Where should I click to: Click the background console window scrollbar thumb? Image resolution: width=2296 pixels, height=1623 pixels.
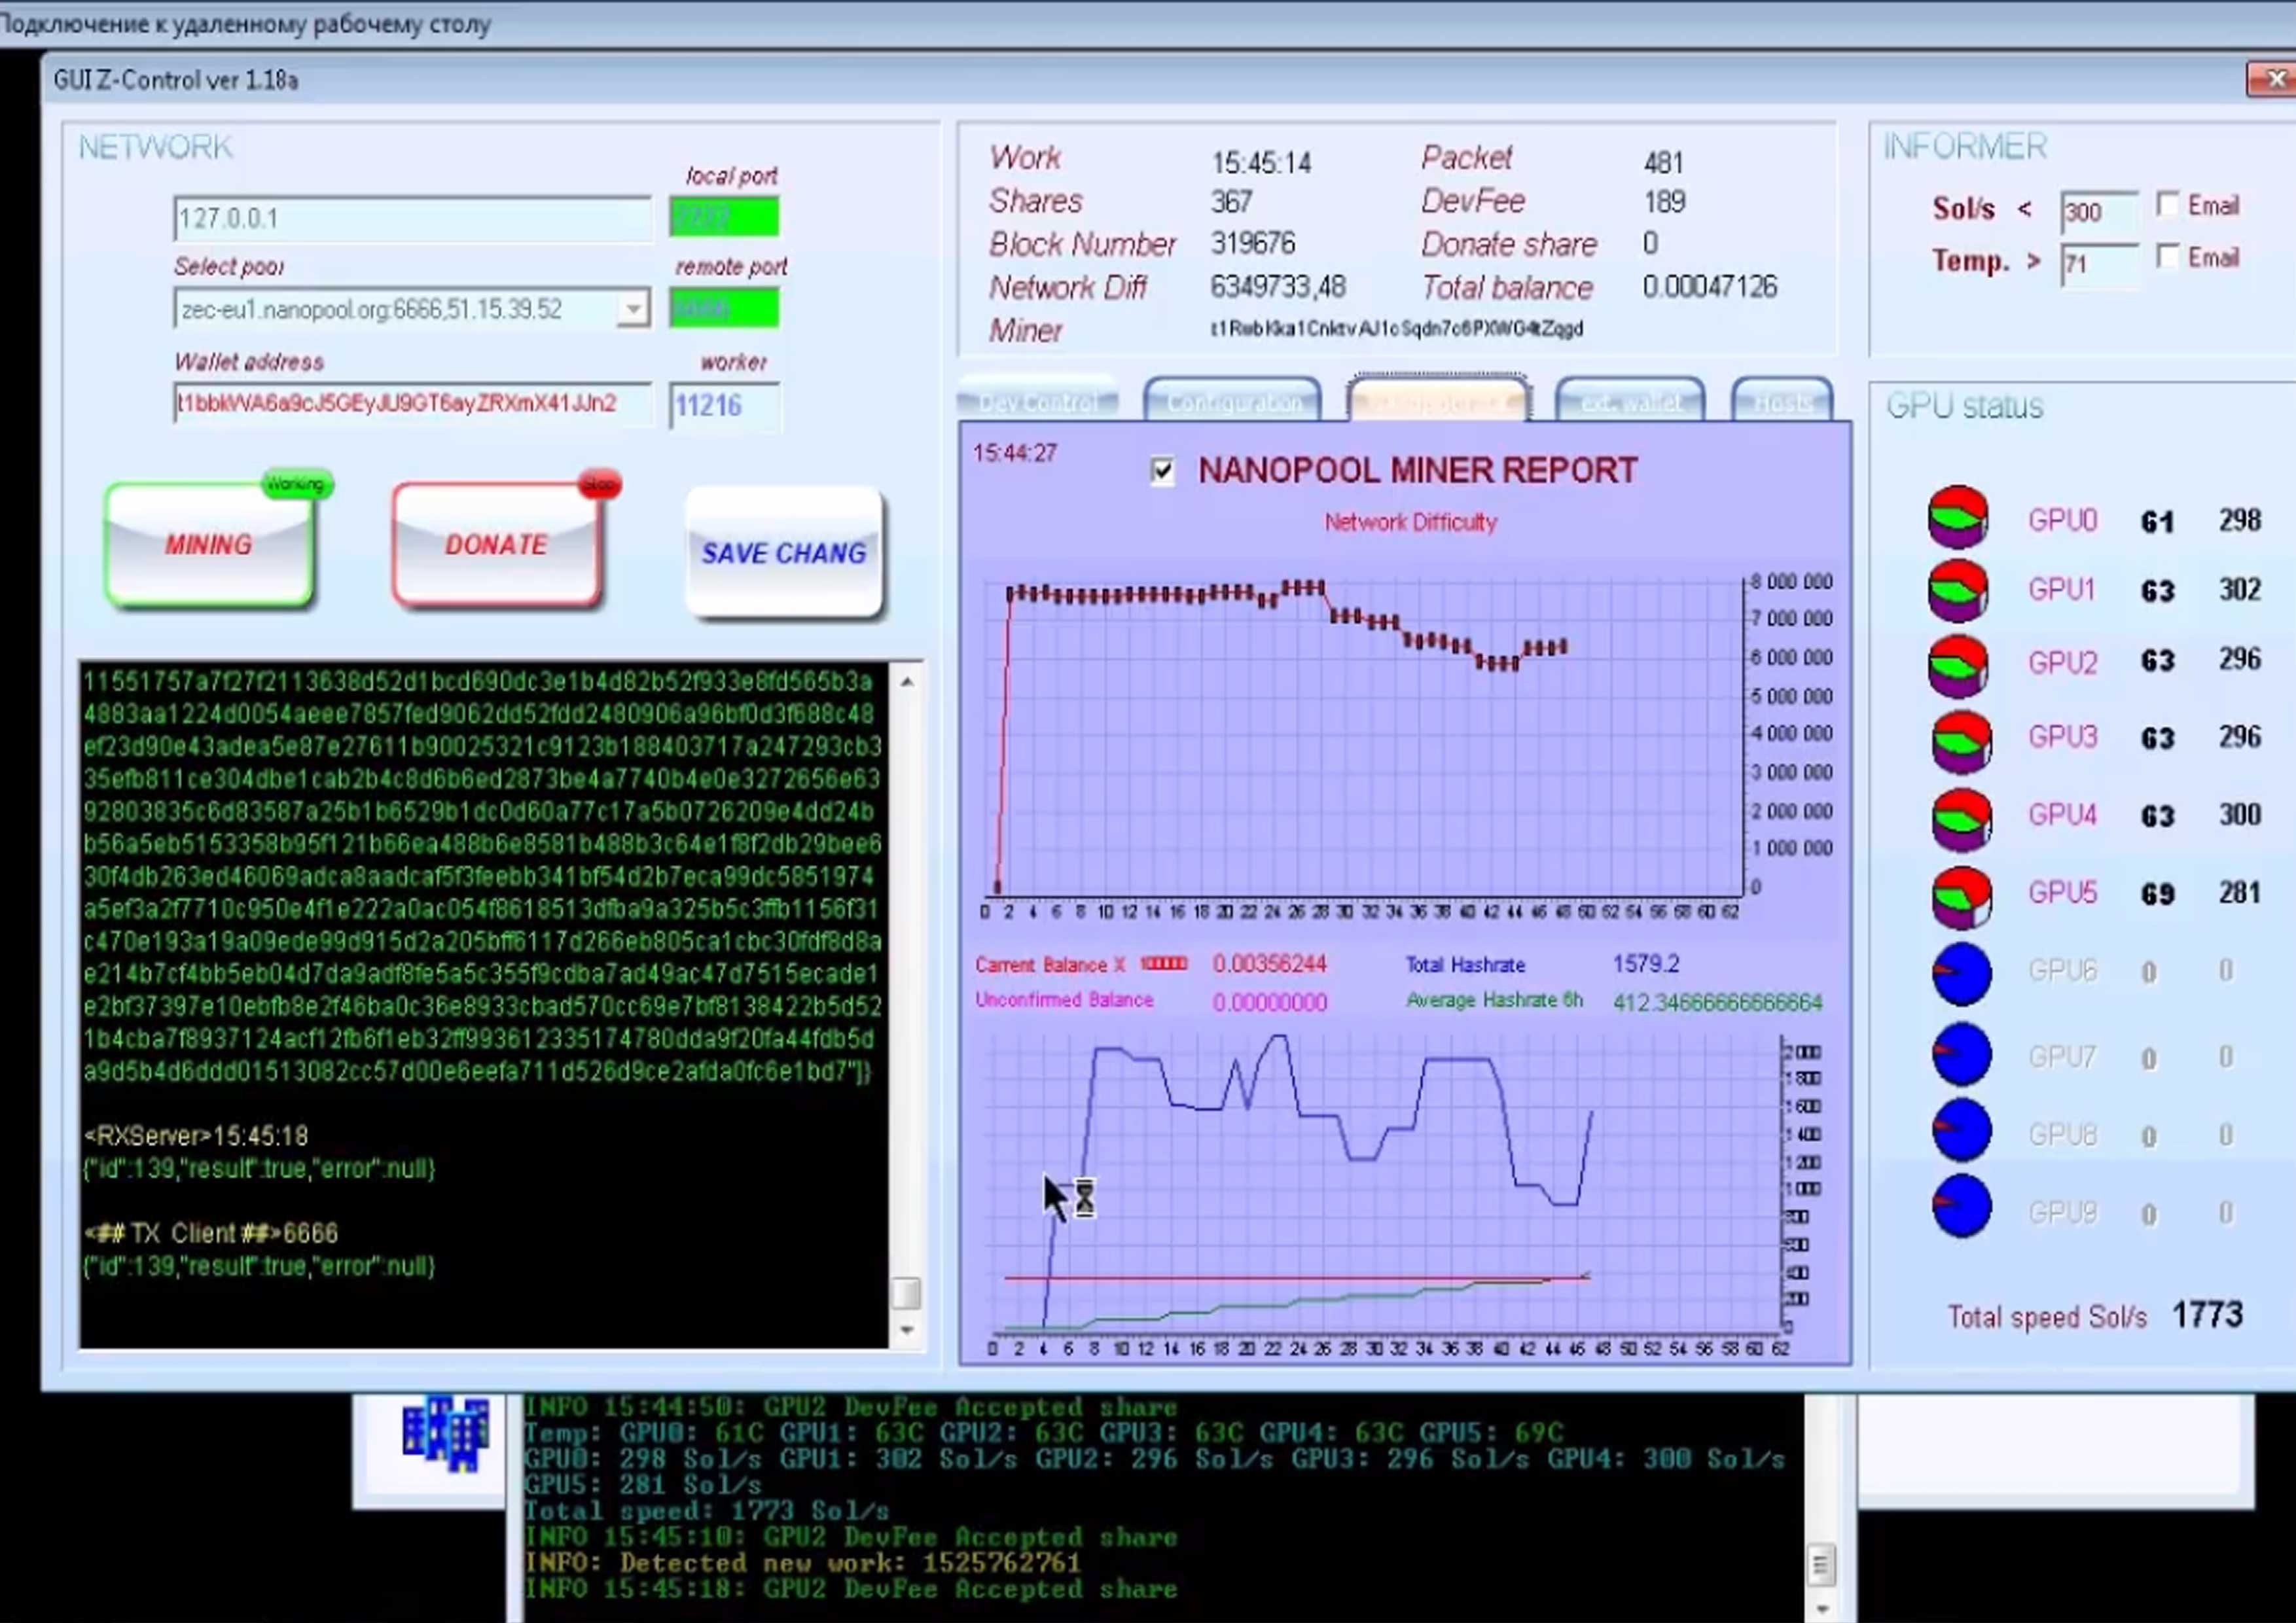click(x=1820, y=1565)
